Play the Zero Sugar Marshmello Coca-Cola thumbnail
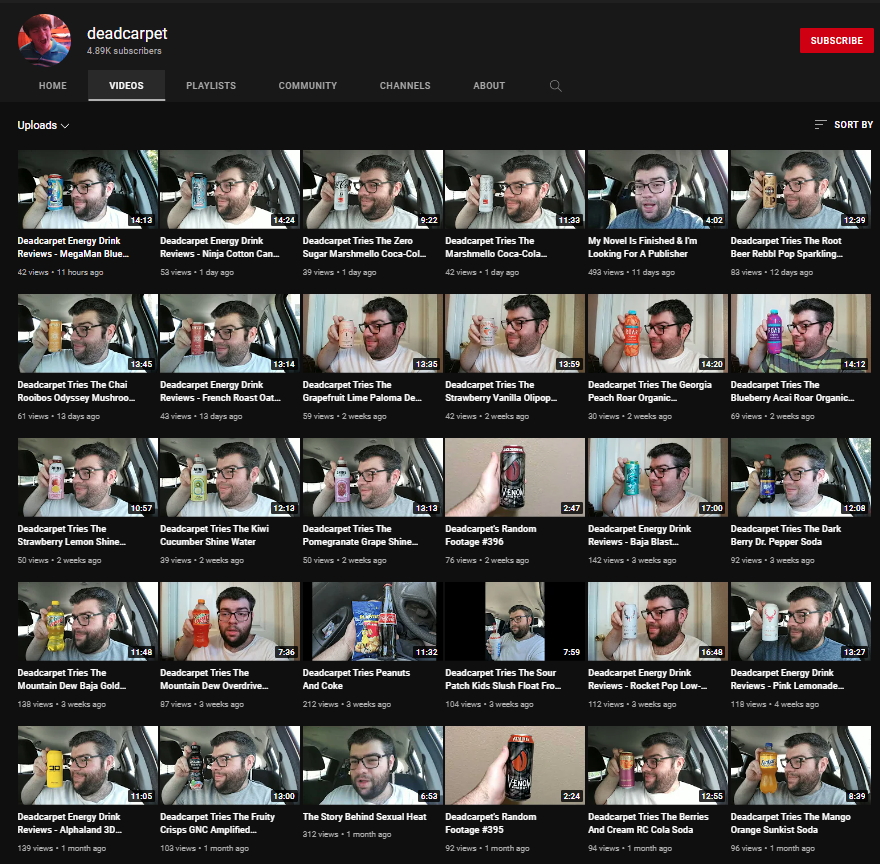The width and height of the screenshot is (880, 864). click(x=373, y=189)
